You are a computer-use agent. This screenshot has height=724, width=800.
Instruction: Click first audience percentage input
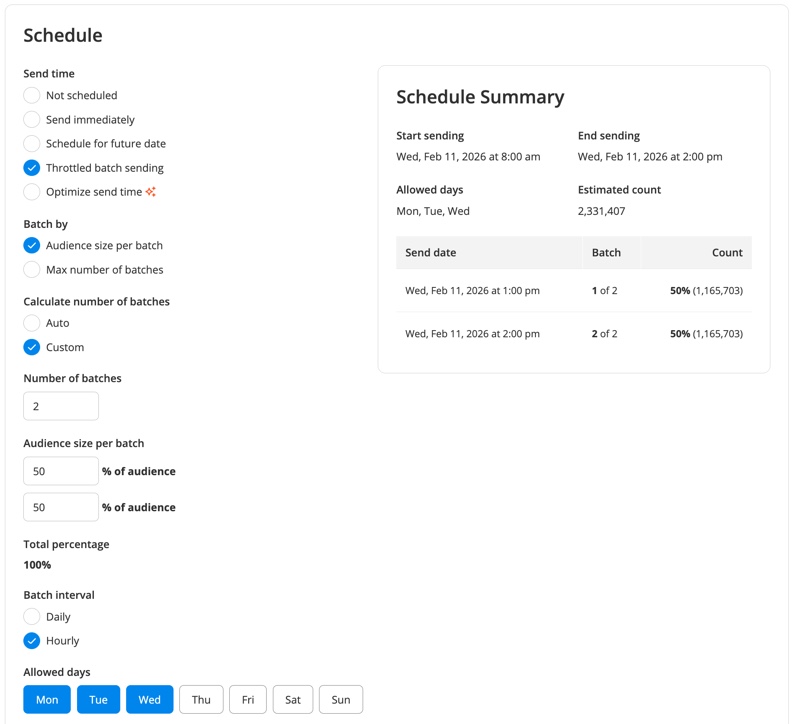61,471
